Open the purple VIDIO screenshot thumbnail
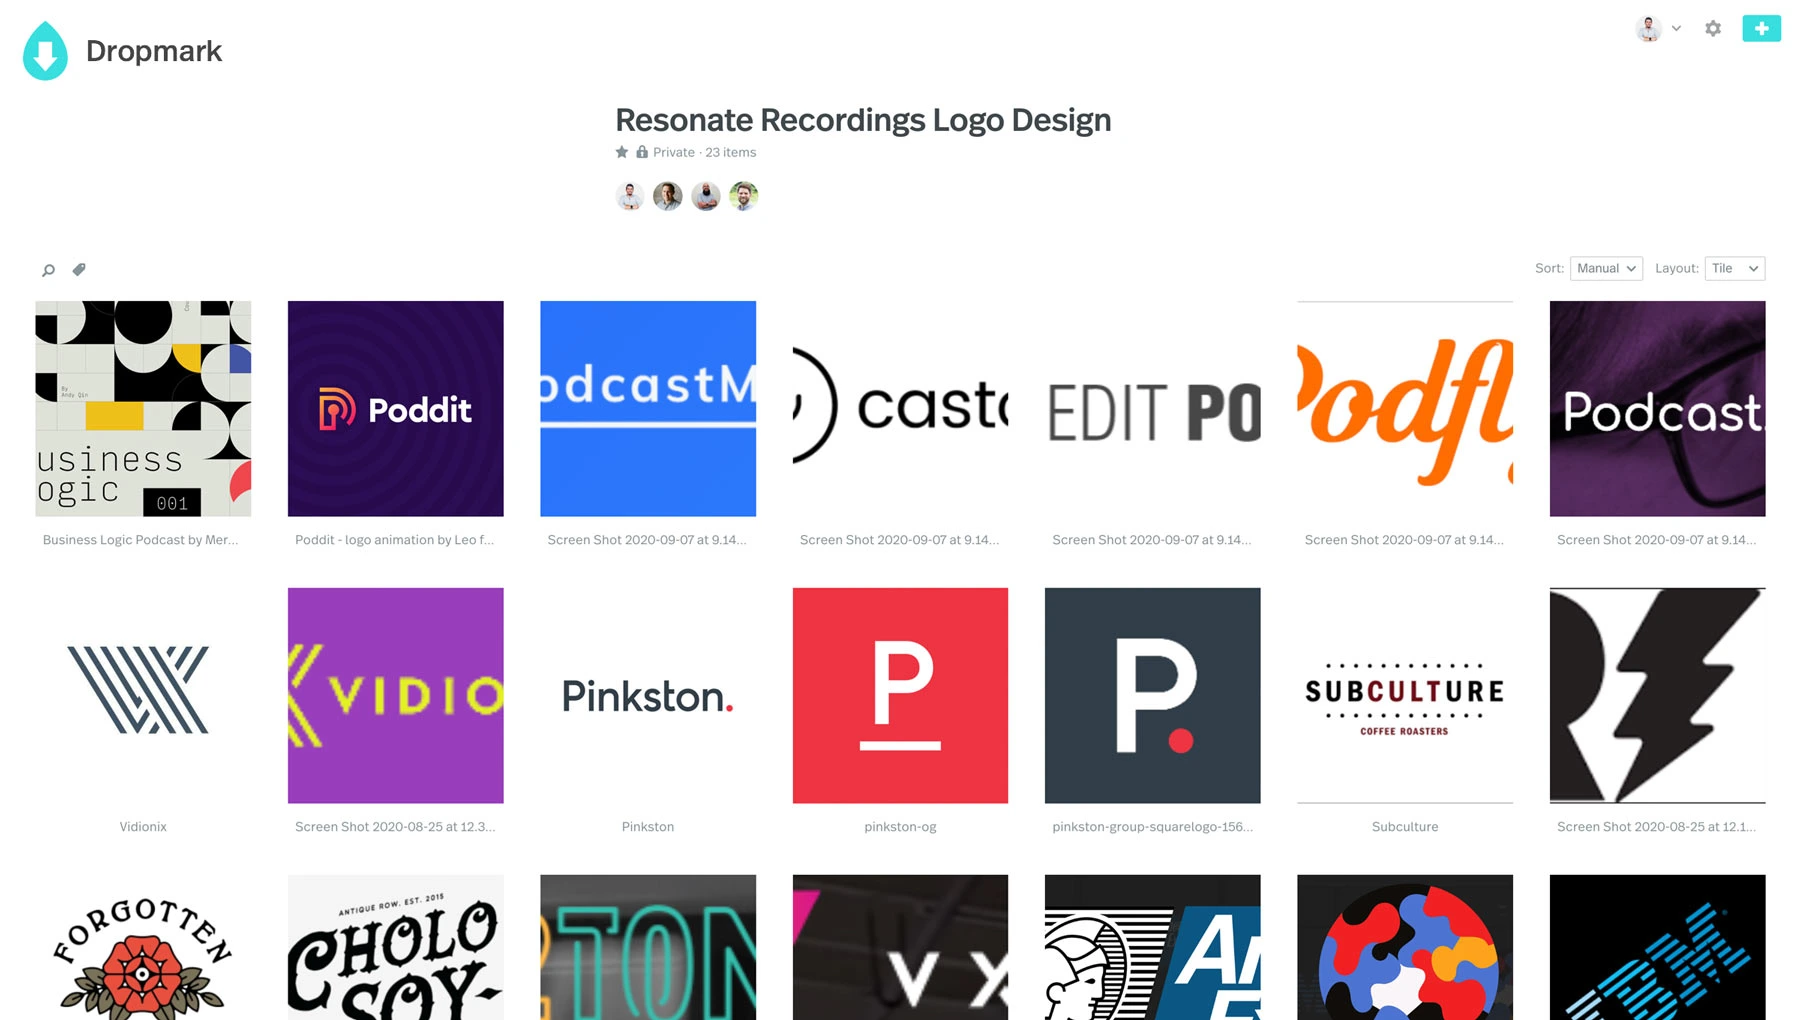This screenshot has height=1020, width=1800. coord(396,696)
